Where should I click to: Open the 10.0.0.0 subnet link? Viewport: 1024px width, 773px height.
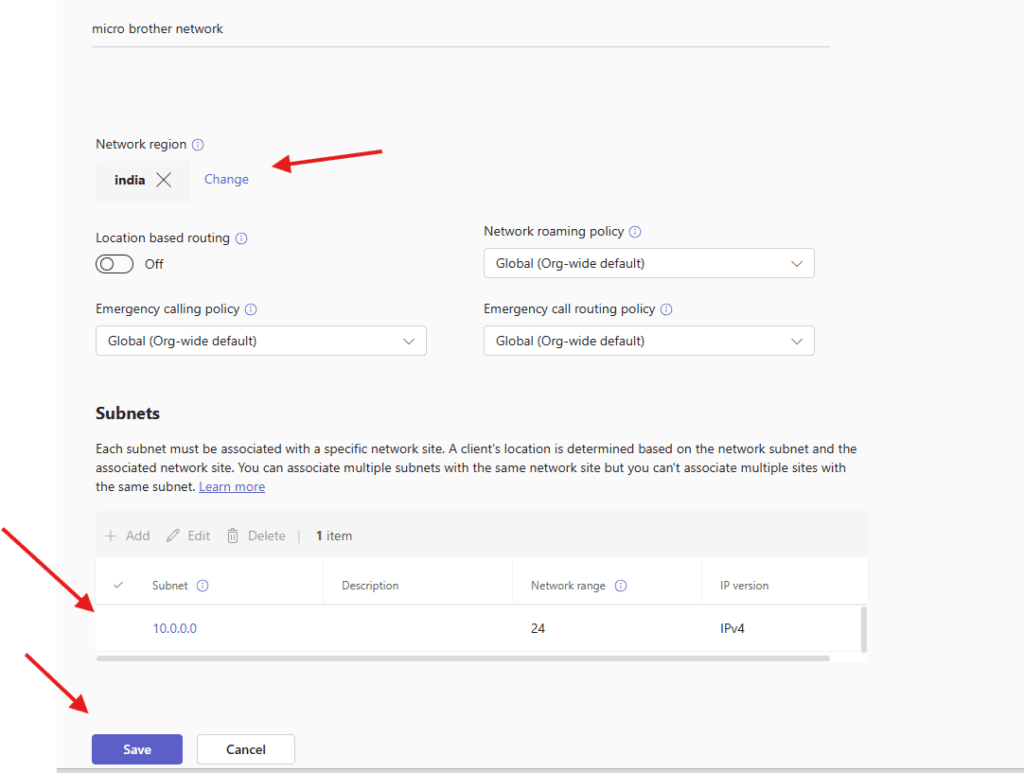click(x=175, y=629)
